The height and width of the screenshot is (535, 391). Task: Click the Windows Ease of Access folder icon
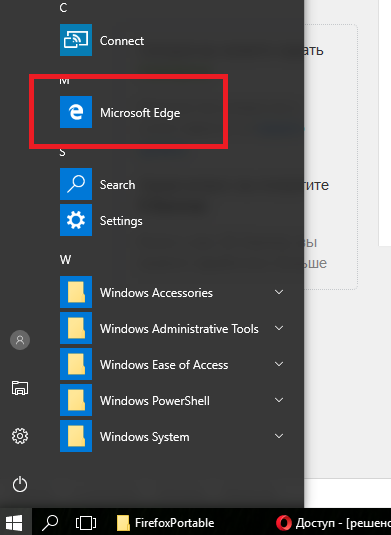point(76,364)
